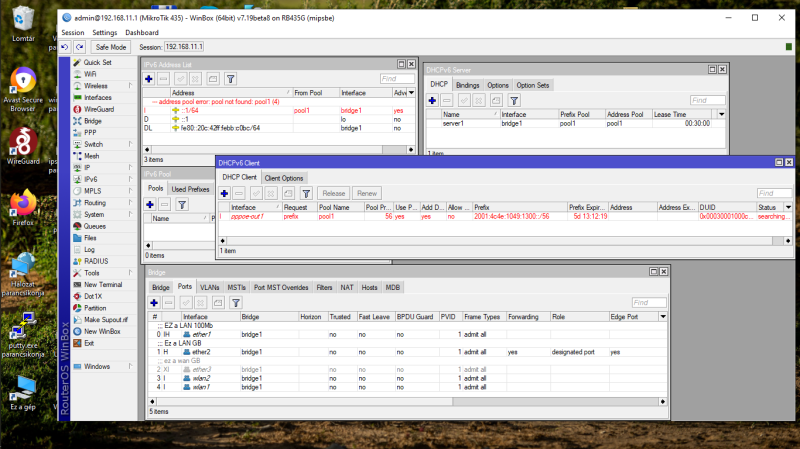This screenshot has width=800, height=449.
Task: Open column dropdown in DHCPv6 Client table
Action: pyautogui.click(x=788, y=207)
